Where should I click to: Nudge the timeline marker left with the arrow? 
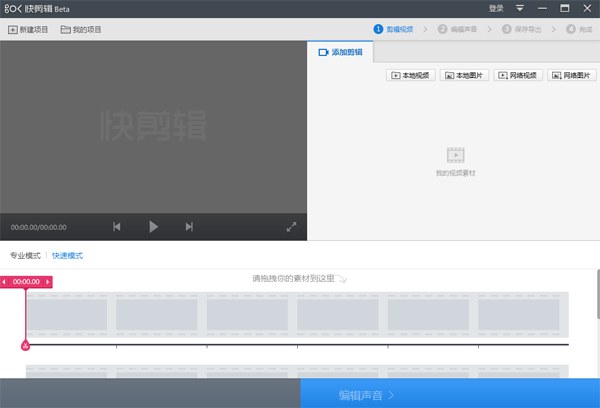coord(5,282)
